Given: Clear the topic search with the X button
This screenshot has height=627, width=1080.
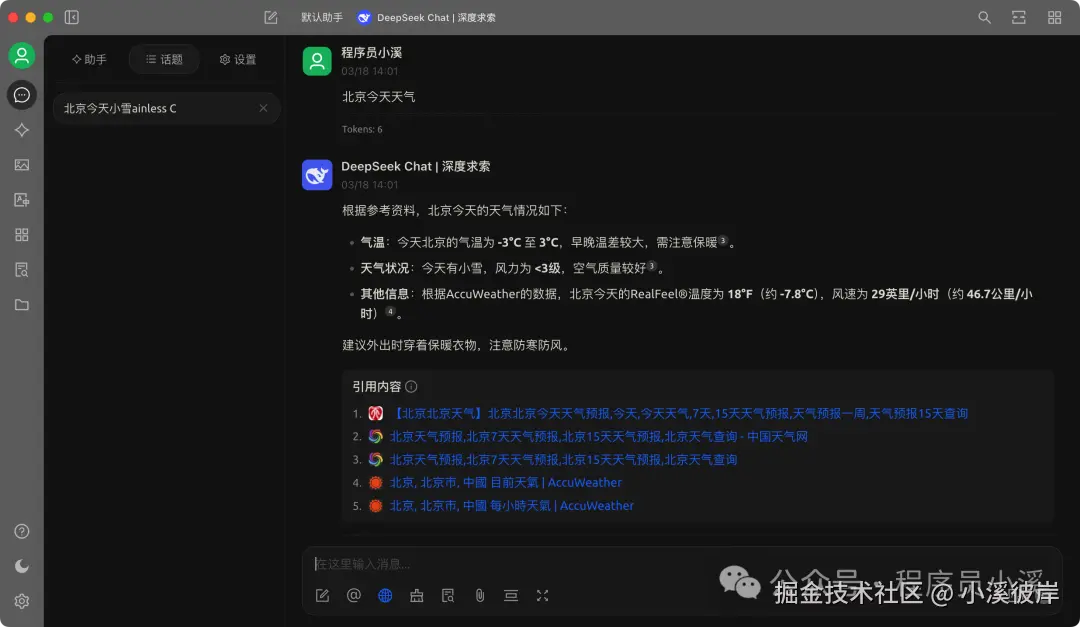Looking at the screenshot, I should tap(263, 107).
